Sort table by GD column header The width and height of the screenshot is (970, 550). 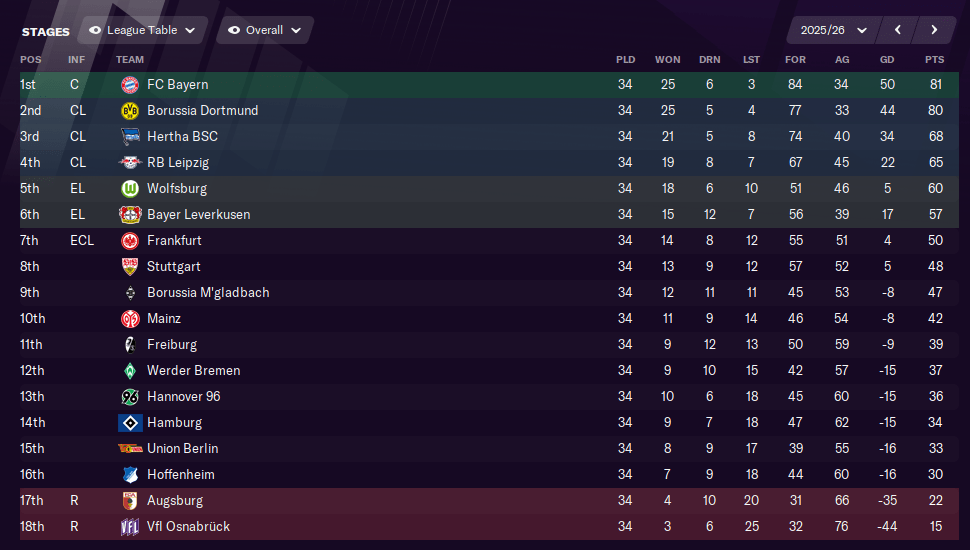pyautogui.click(x=887, y=60)
